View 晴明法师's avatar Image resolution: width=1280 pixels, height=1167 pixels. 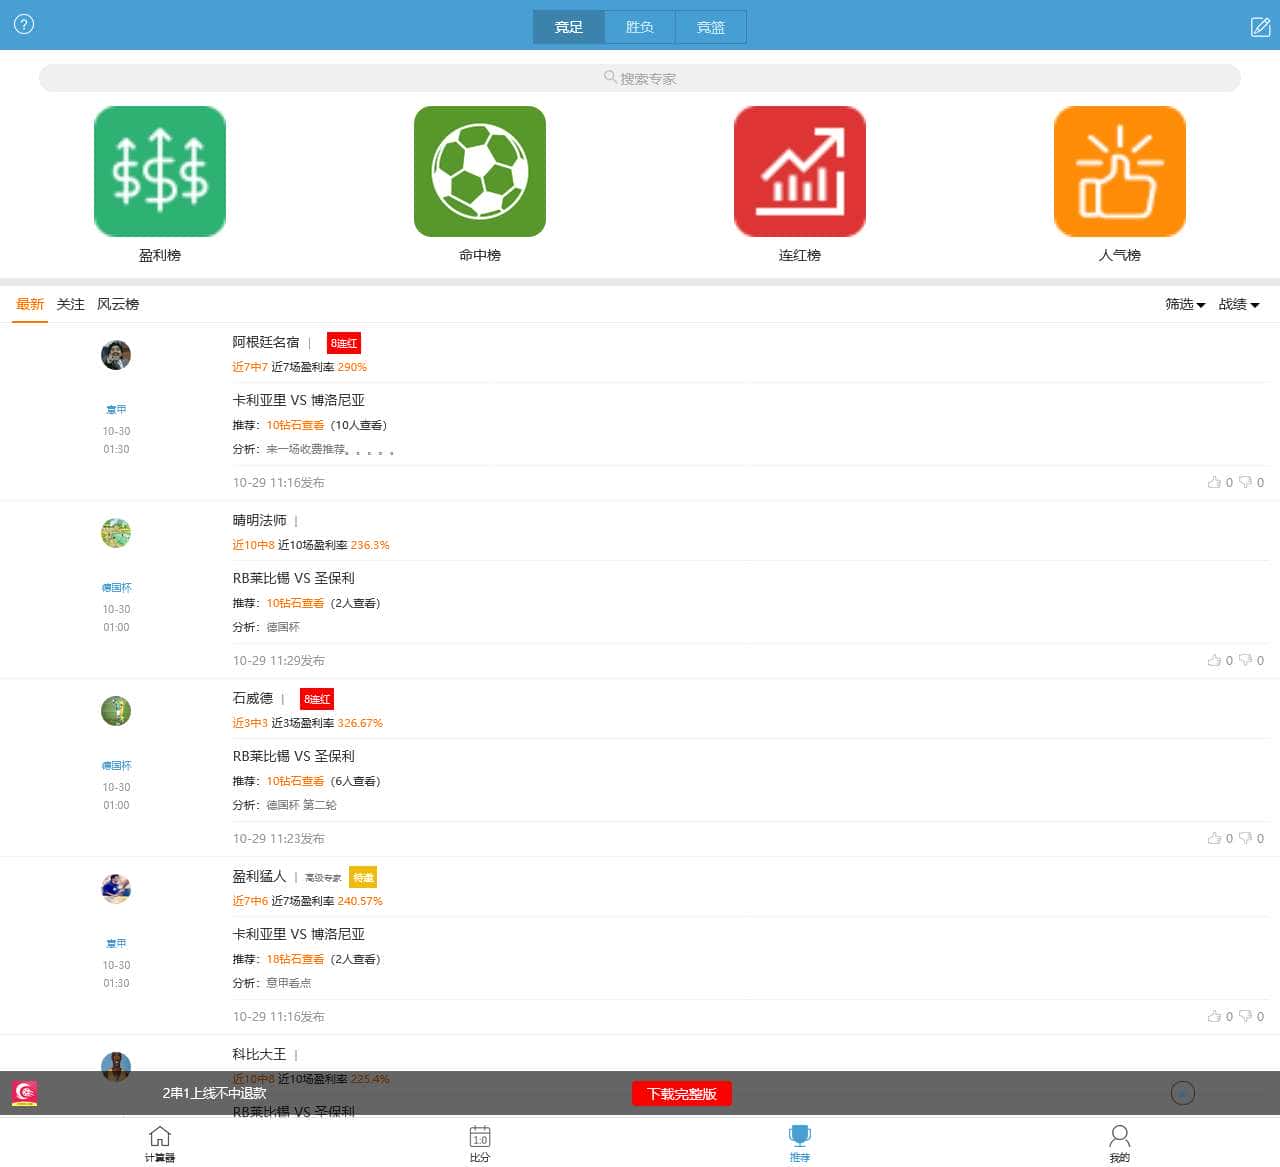[116, 533]
